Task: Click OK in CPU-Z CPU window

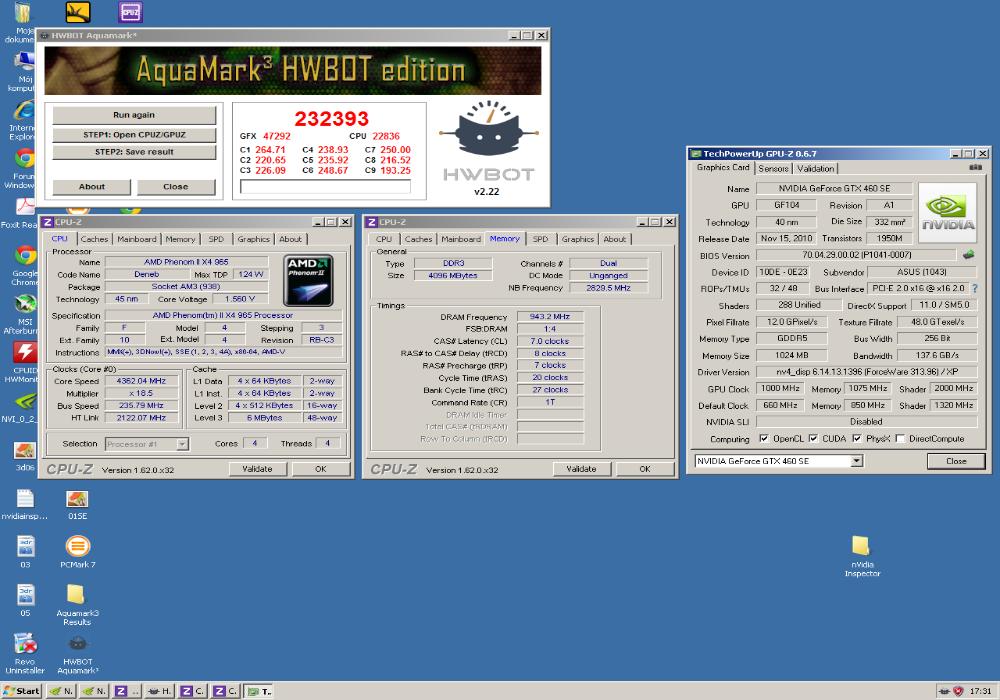Action: [x=321, y=469]
